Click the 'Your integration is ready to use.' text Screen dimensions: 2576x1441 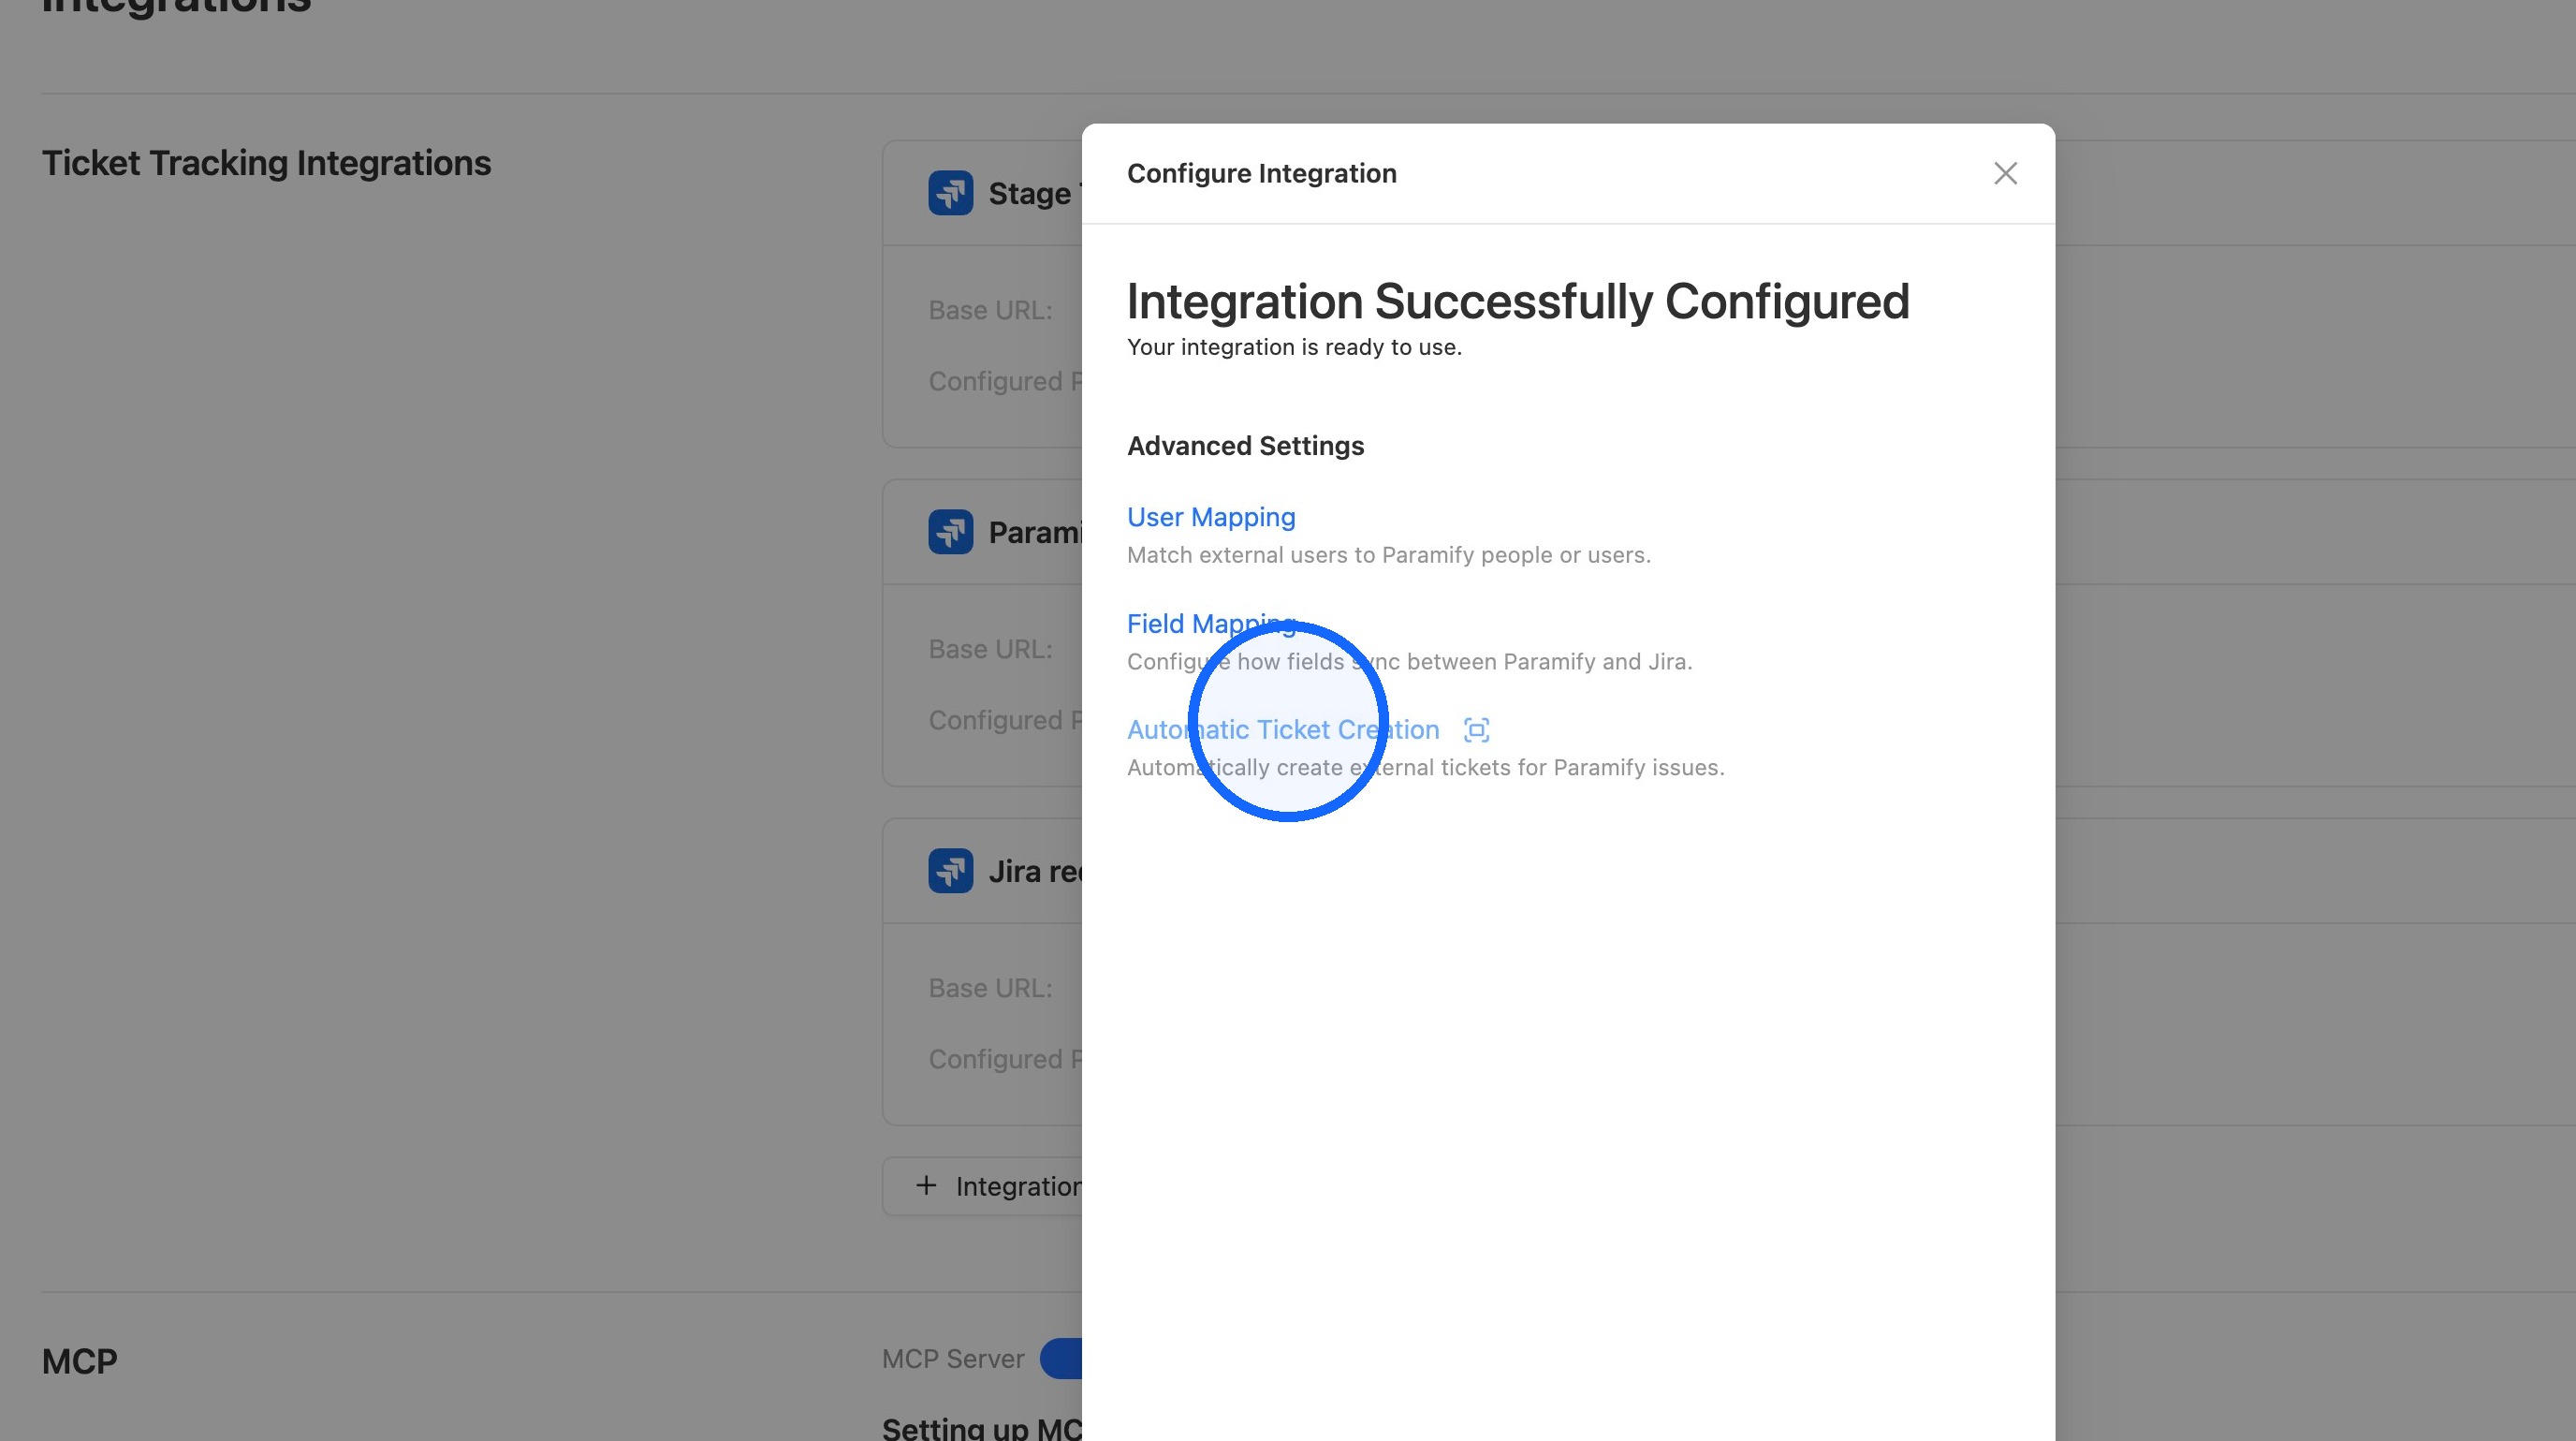tap(1294, 347)
